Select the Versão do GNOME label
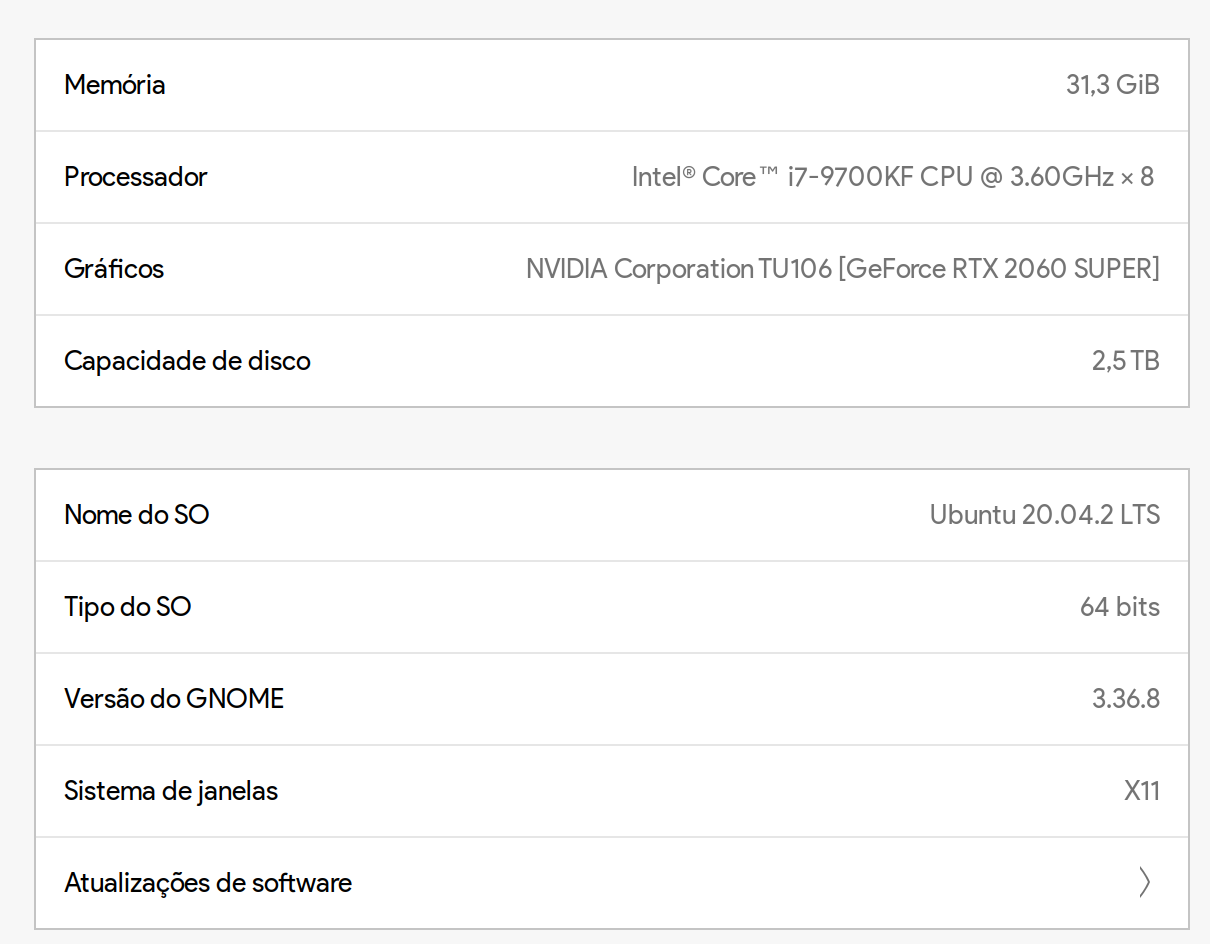 click(x=174, y=699)
